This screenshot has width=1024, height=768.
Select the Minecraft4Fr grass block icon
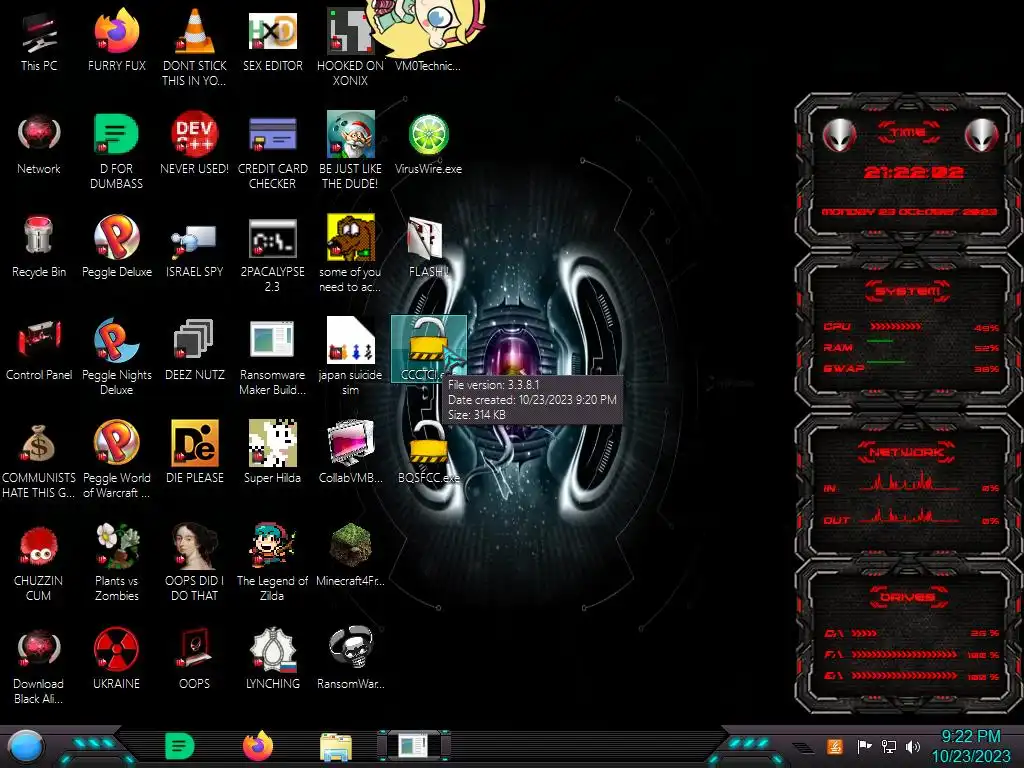(x=350, y=555)
